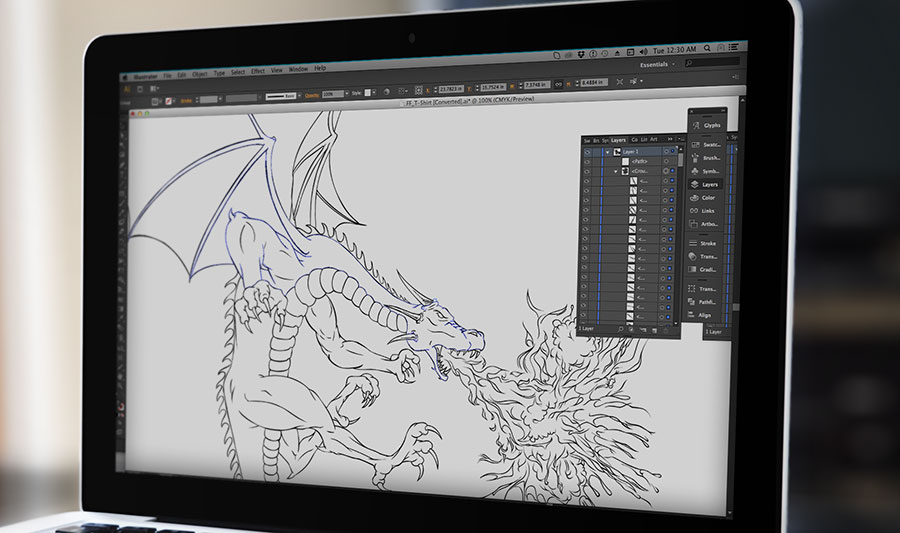The image size is (900, 533).
Task: Click the fill color swatch in control bar
Action: coord(155,101)
